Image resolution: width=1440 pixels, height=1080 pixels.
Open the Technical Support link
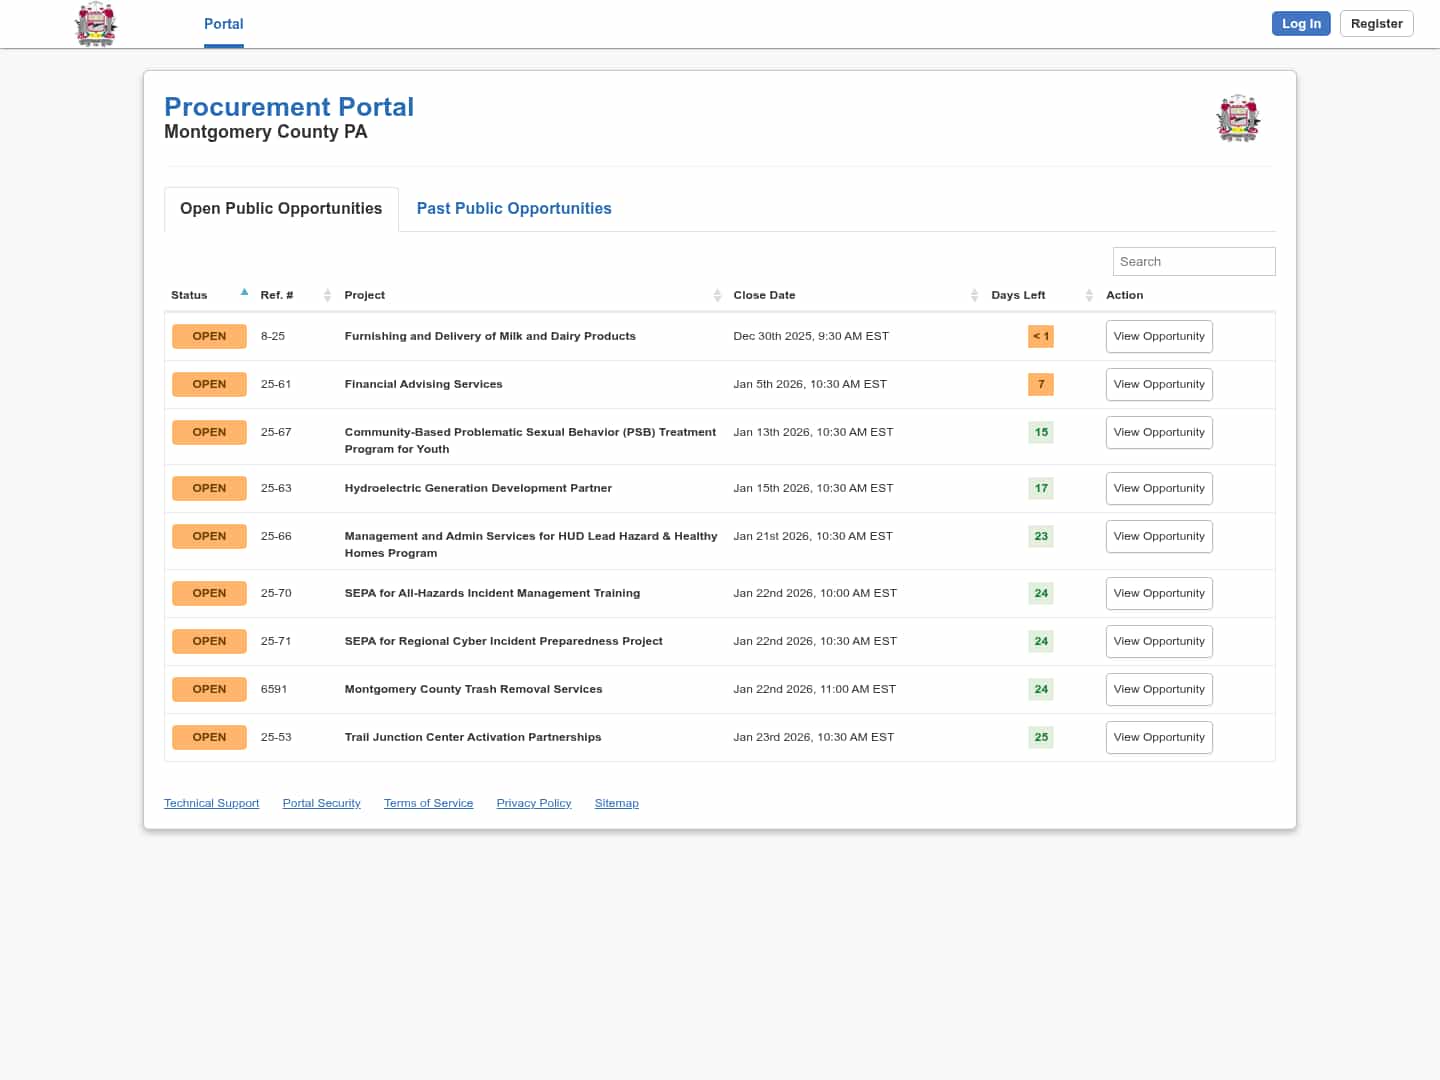click(211, 803)
